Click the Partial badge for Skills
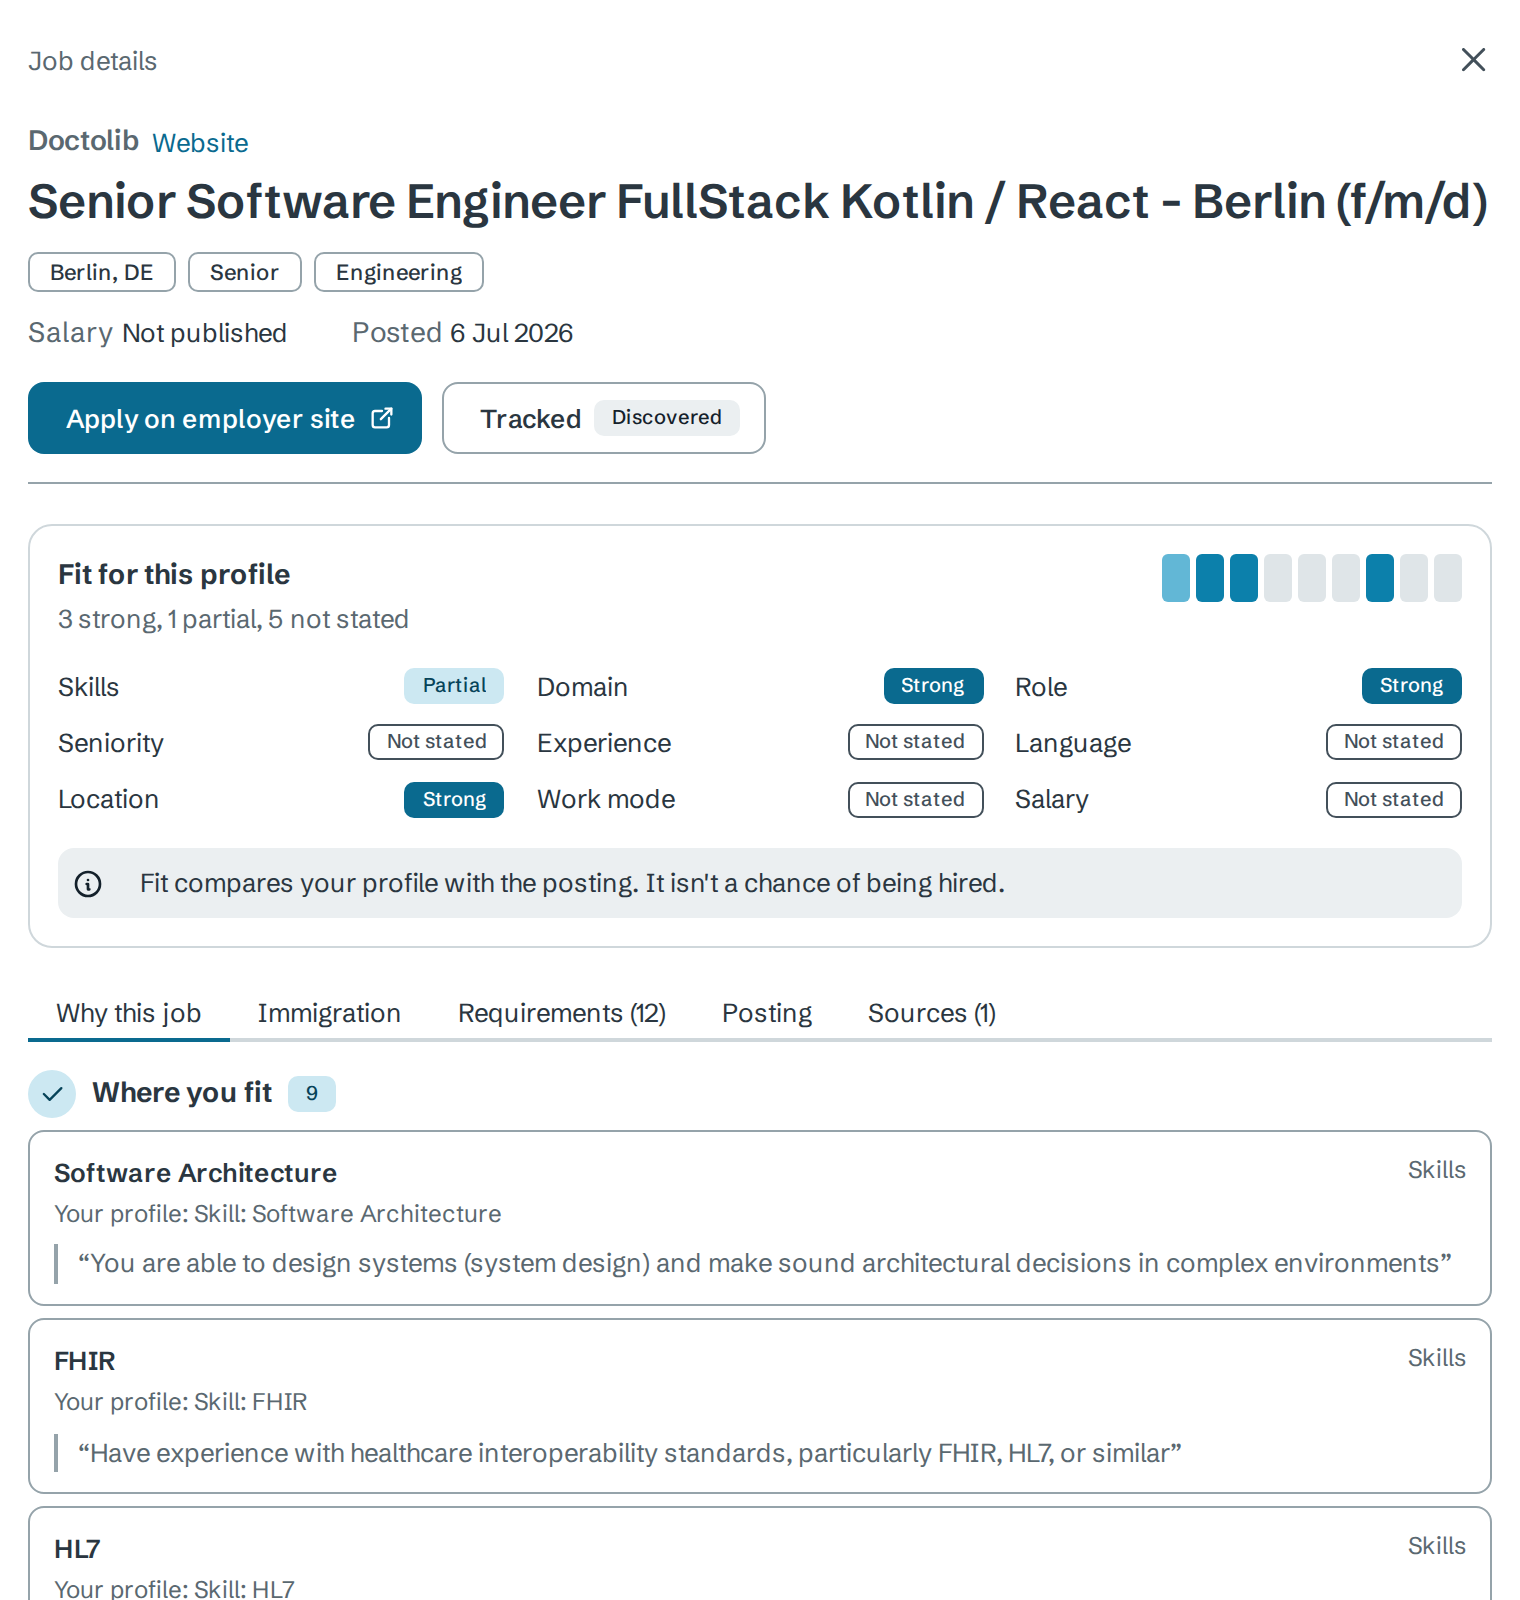This screenshot has width=1520, height=1600. (x=454, y=686)
